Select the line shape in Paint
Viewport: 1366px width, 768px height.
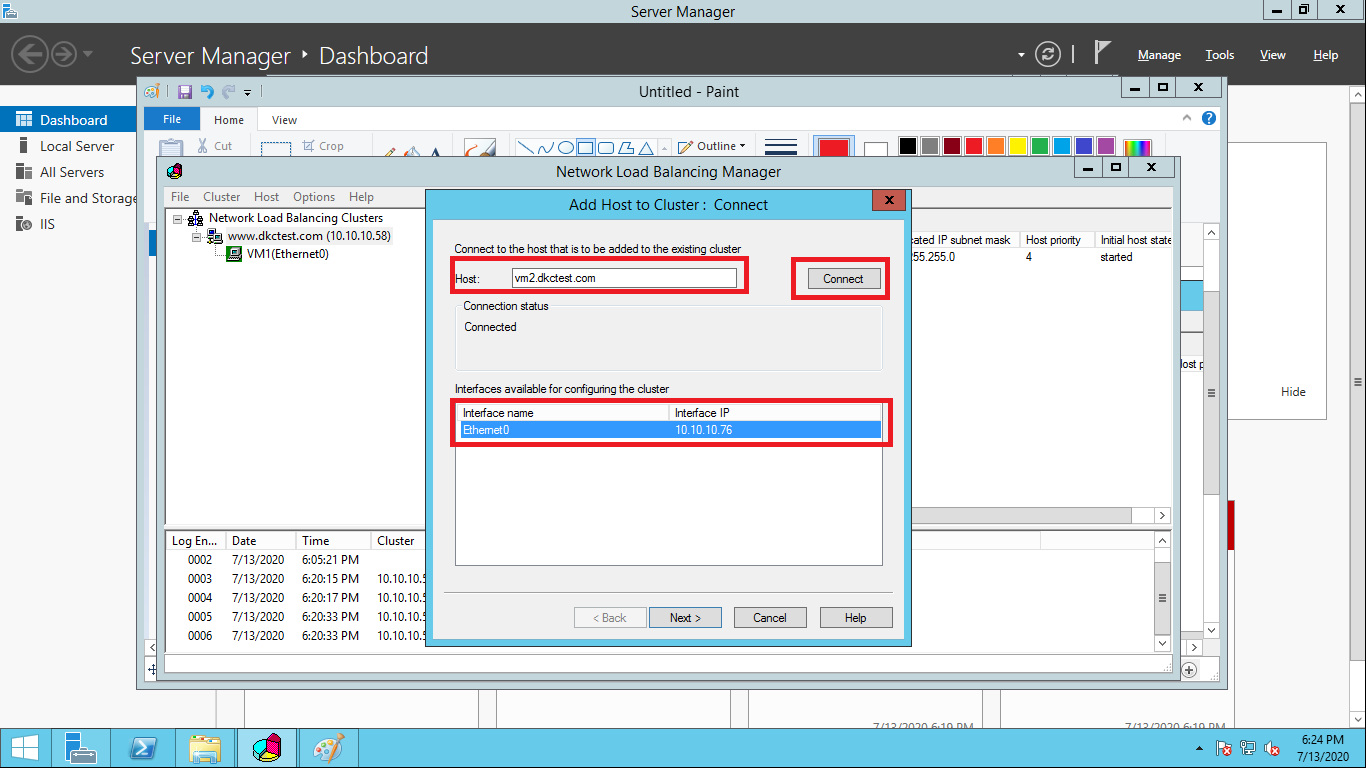[x=525, y=147]
